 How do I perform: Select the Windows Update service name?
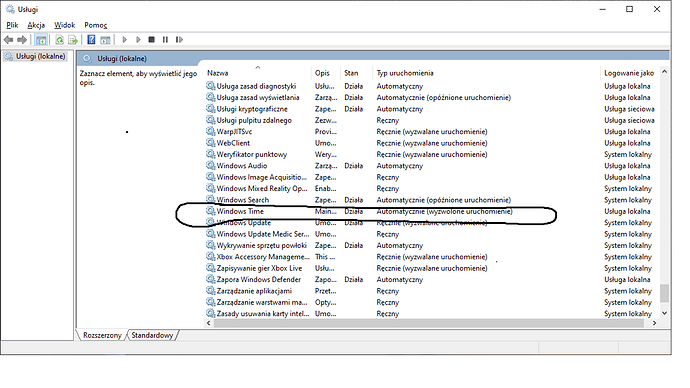pos(244,223)
